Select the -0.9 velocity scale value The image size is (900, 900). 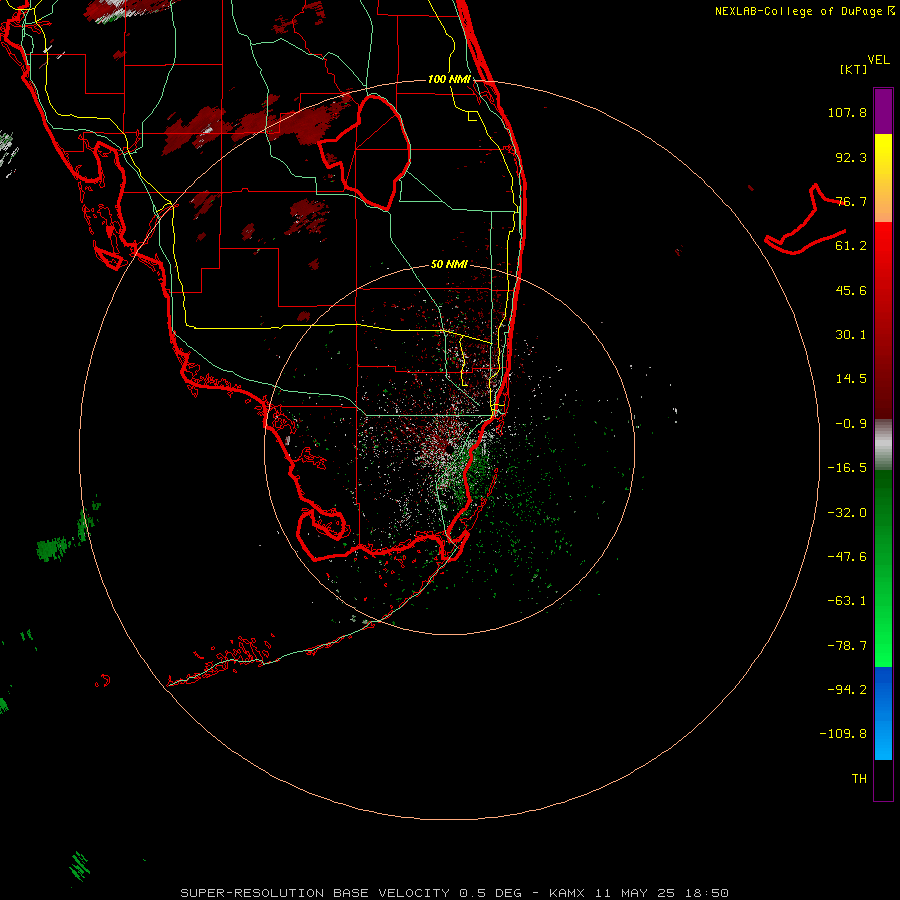(851, 424)
